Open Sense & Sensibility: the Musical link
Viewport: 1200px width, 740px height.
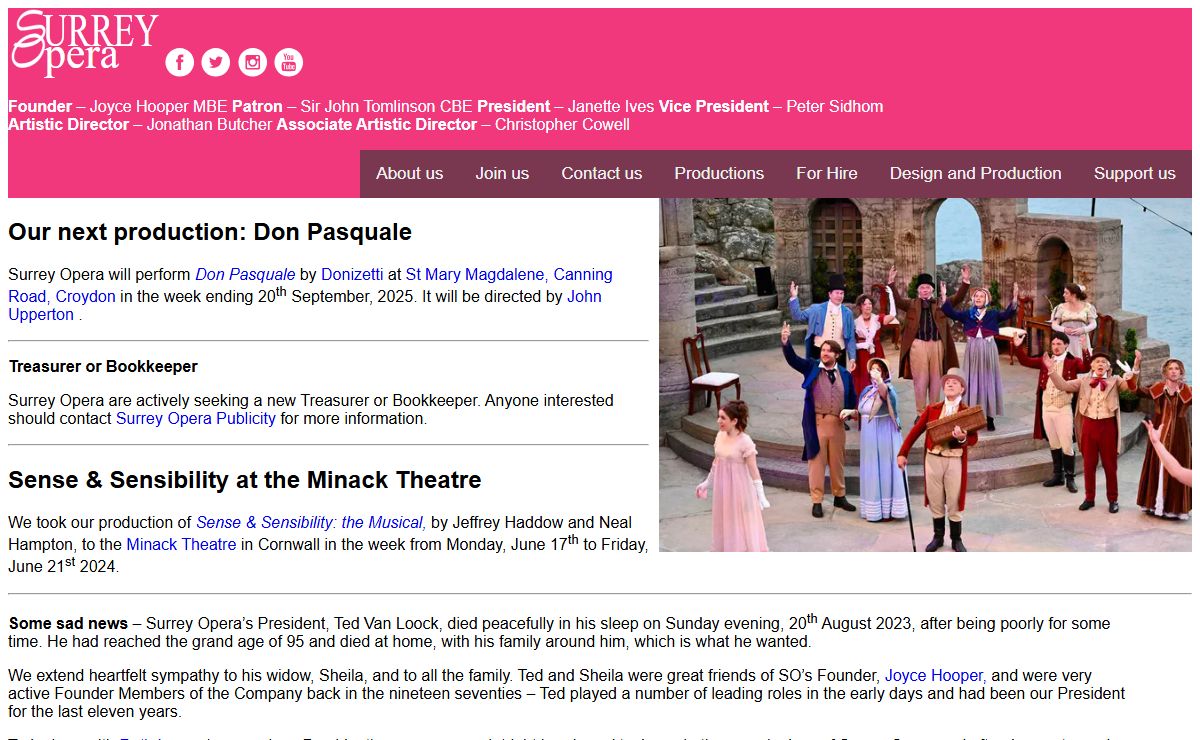pos(310,522)
